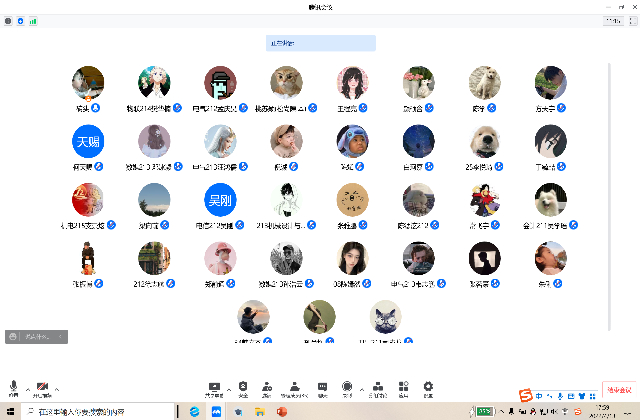The image size is (640, 420).
Task: Open the Chat icon in meeting toolbar
Action: 322,388
